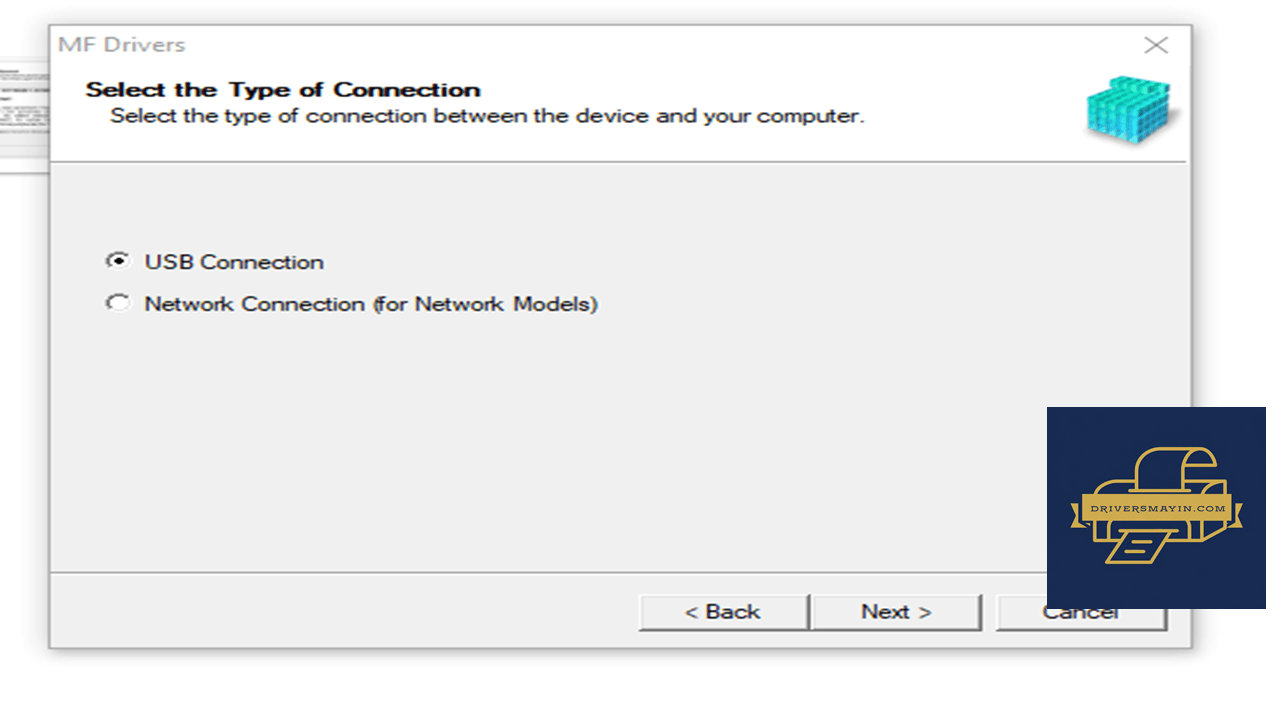Image resolution: width=1280 pixels, height=720 pixels.
Task: Select the USB Connection radio button
Action: pos(118,261)
